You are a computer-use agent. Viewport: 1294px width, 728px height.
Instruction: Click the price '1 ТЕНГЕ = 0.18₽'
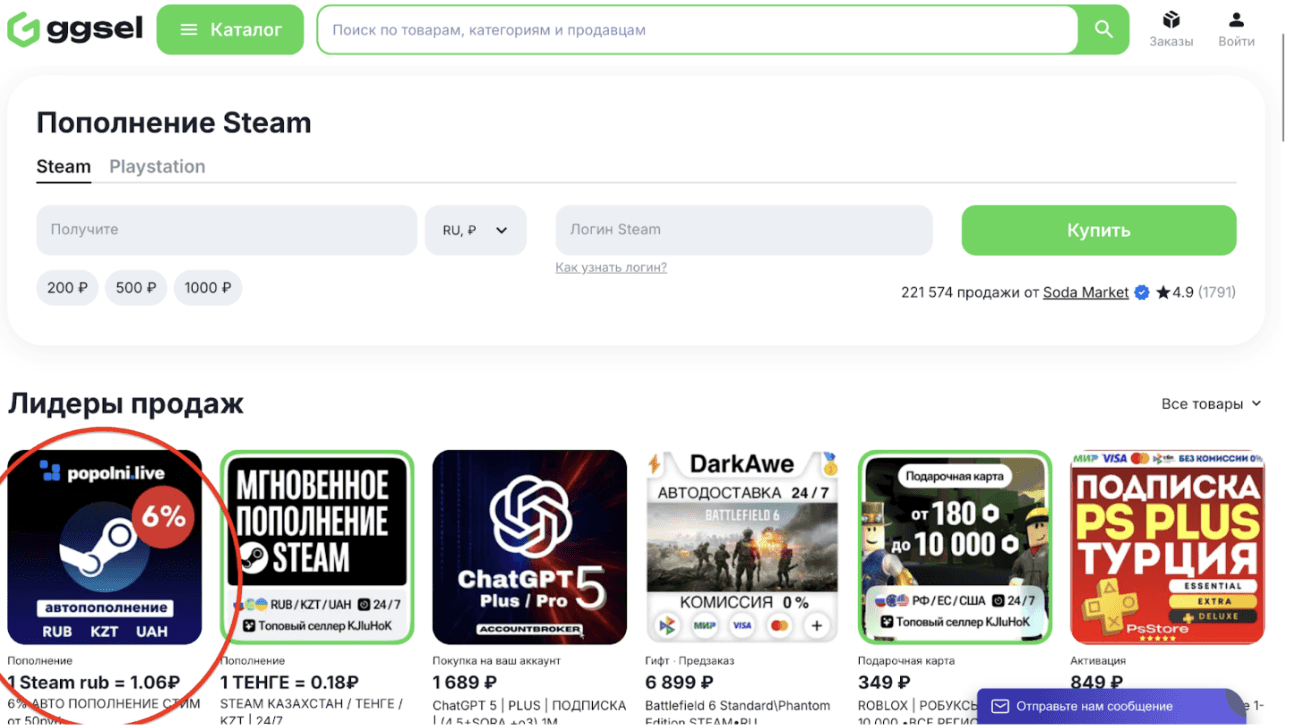[290, 683]
